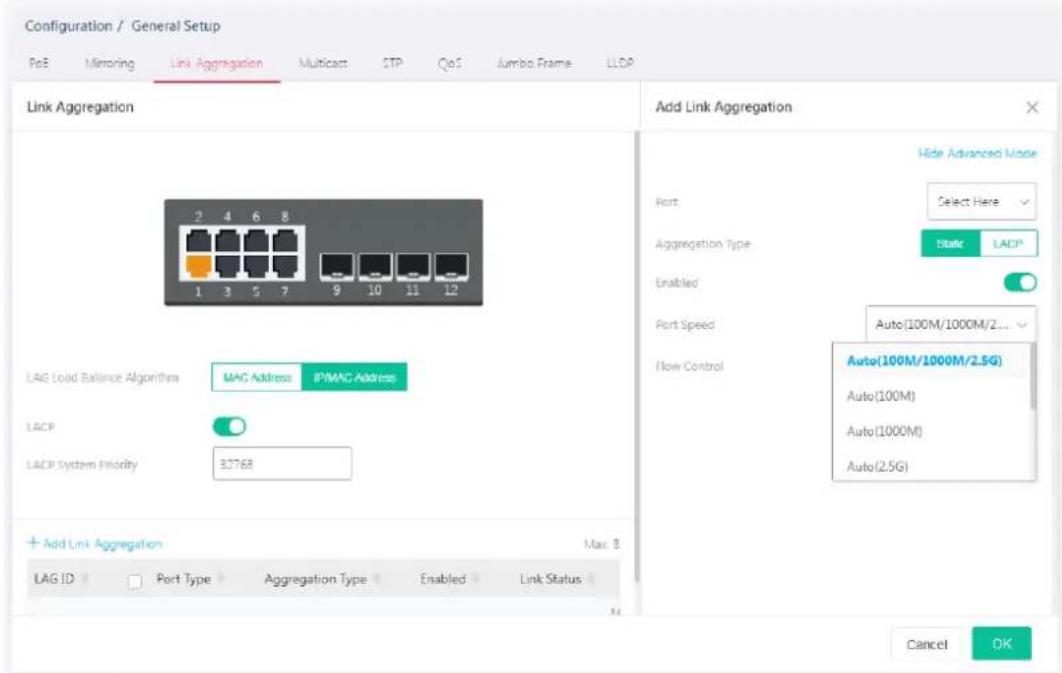
Task: Click the OK button
Action: [1002, 643]
